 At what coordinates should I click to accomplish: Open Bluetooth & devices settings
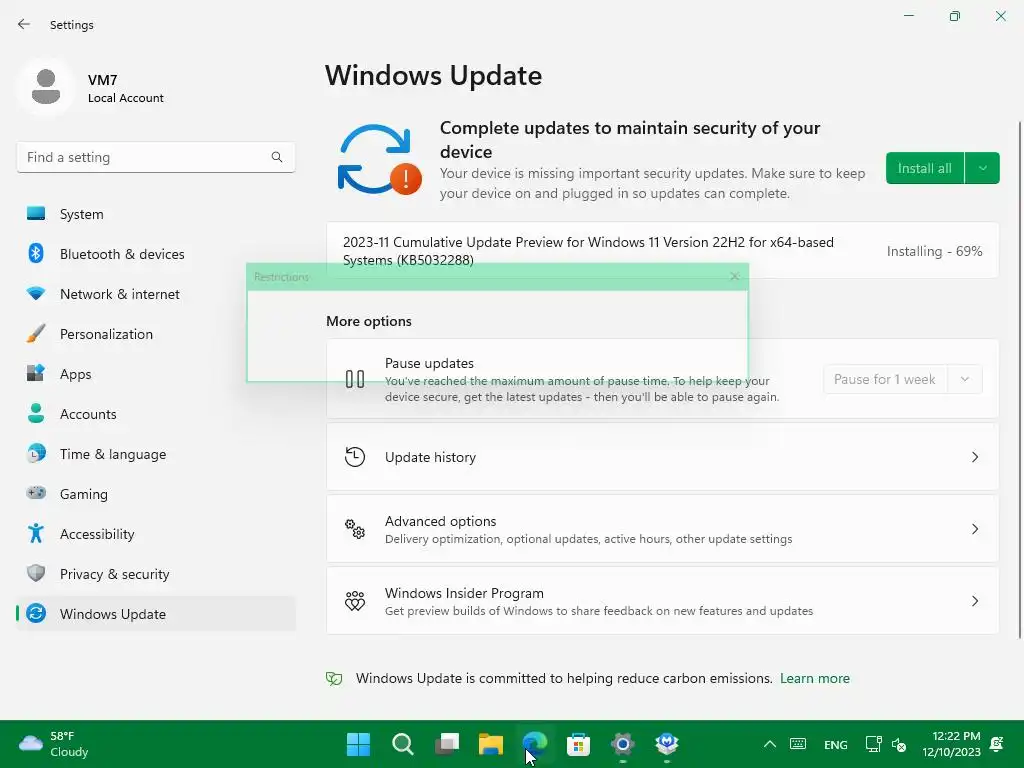(x=155, y=254)
